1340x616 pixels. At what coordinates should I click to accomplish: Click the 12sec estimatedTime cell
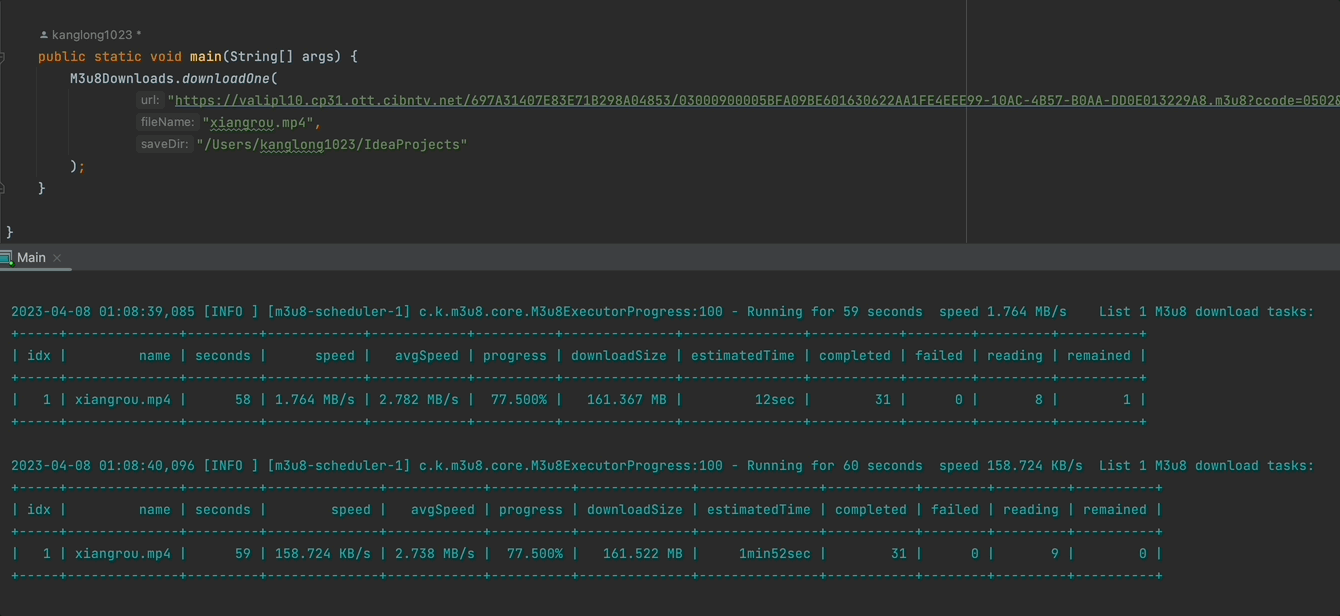(x=775, y=399)
